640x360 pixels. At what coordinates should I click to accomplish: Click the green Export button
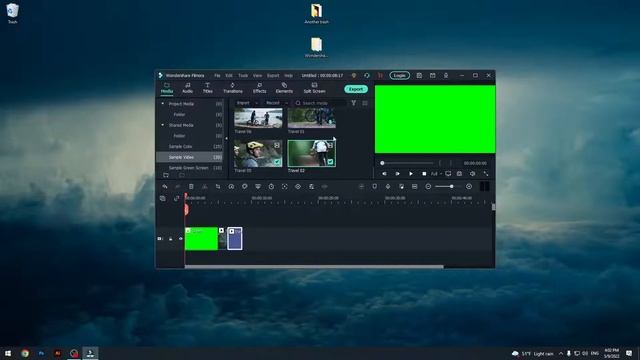pos(356,89)
